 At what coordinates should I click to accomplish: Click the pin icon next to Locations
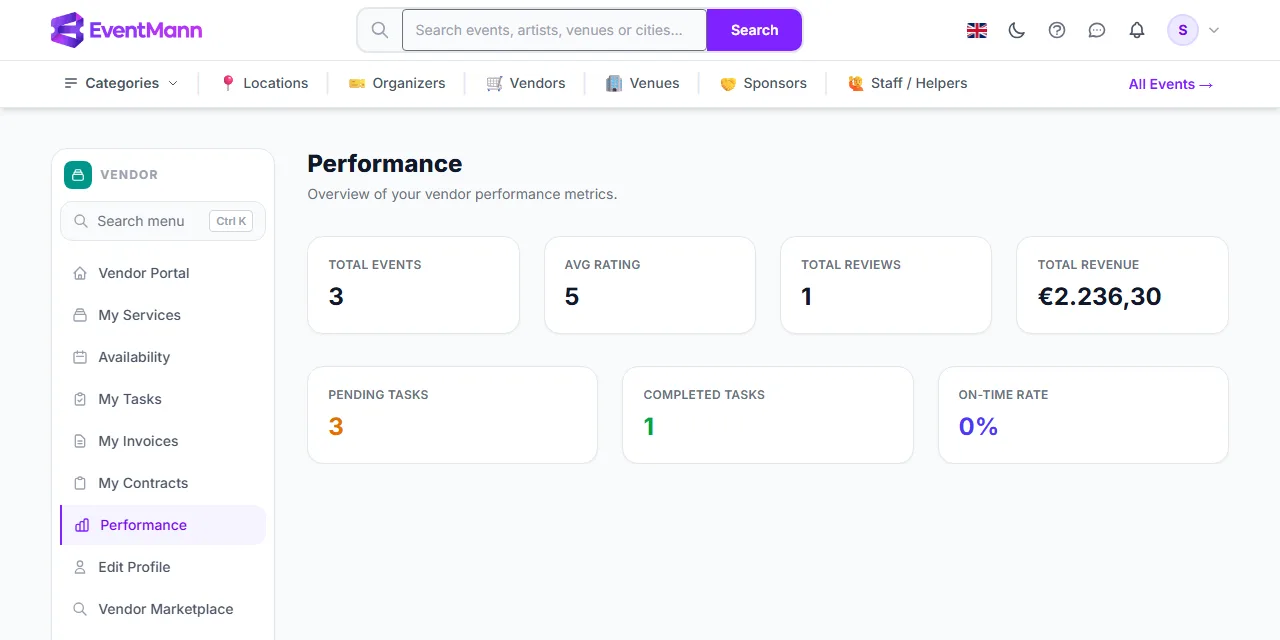(228, 83)
